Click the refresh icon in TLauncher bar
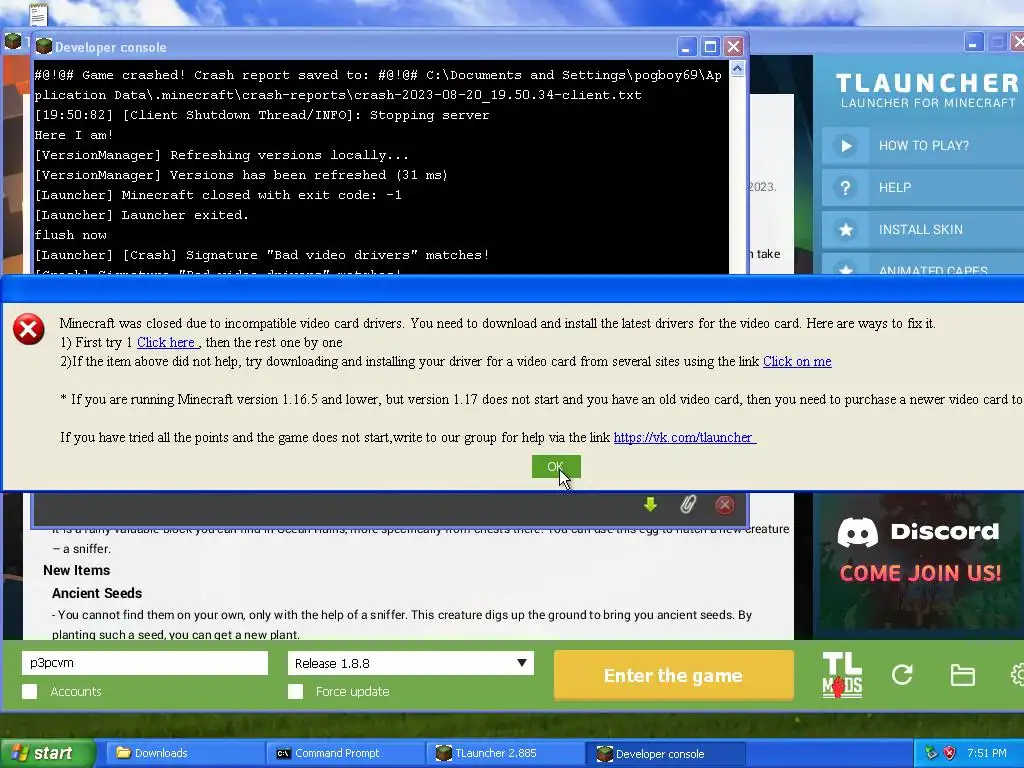The width and height of the screenshot is (1024, 768). [x=903, y=675]
